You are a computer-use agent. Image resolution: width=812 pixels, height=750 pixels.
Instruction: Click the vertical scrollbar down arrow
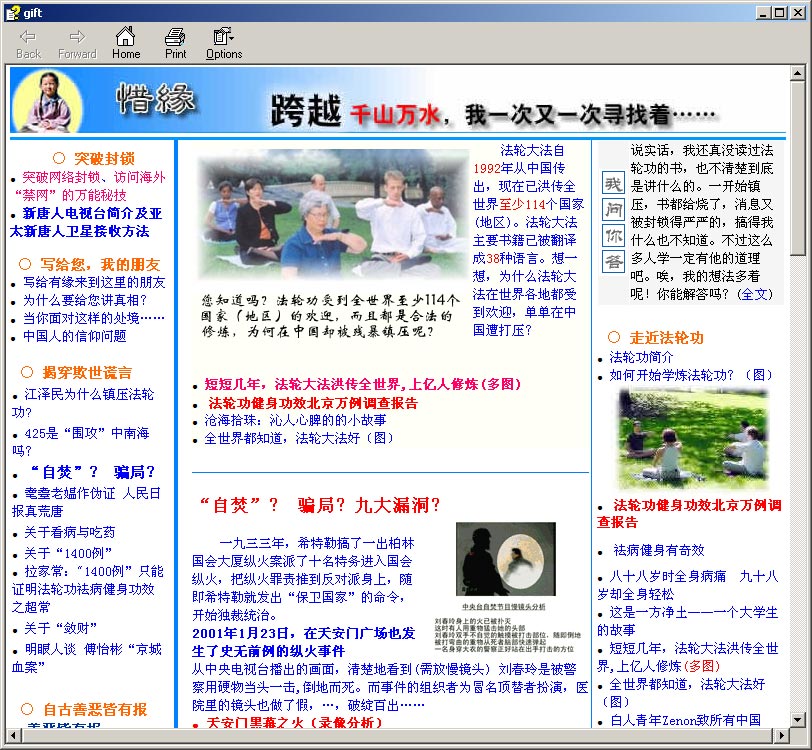pos(797,720)
